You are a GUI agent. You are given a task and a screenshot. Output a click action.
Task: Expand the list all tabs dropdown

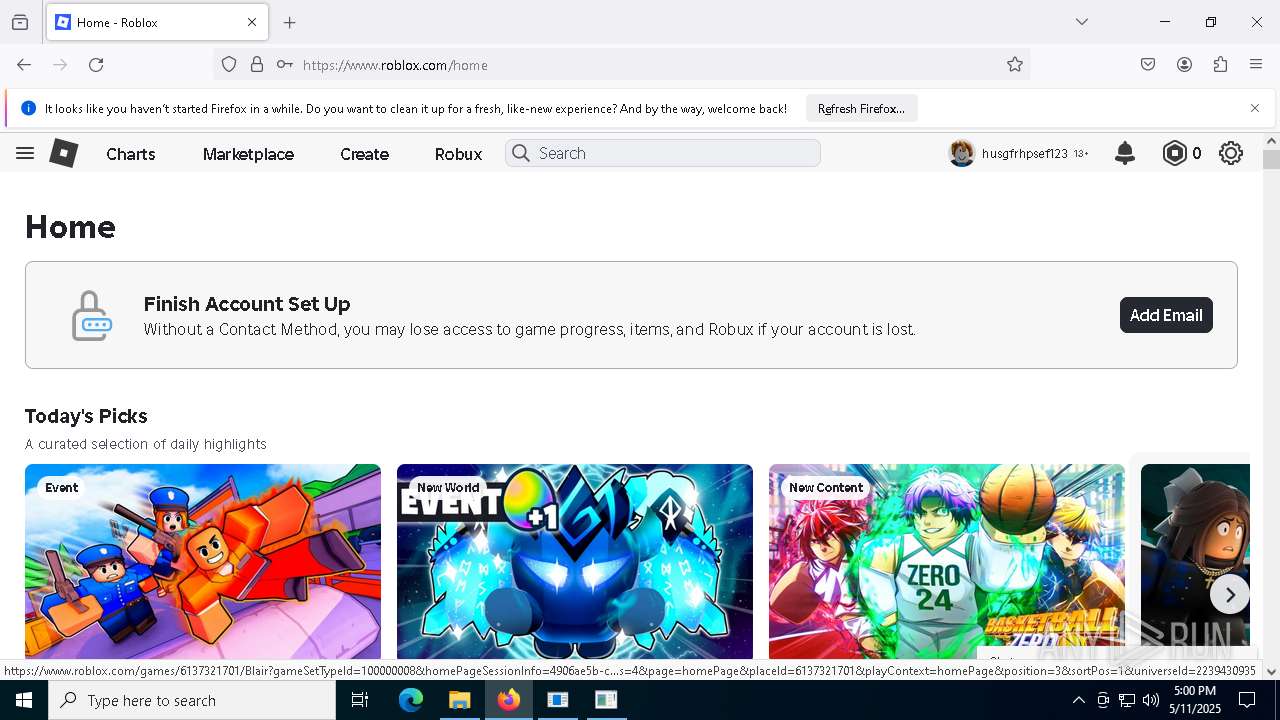pyautogui.click(x=1082, y=22)
